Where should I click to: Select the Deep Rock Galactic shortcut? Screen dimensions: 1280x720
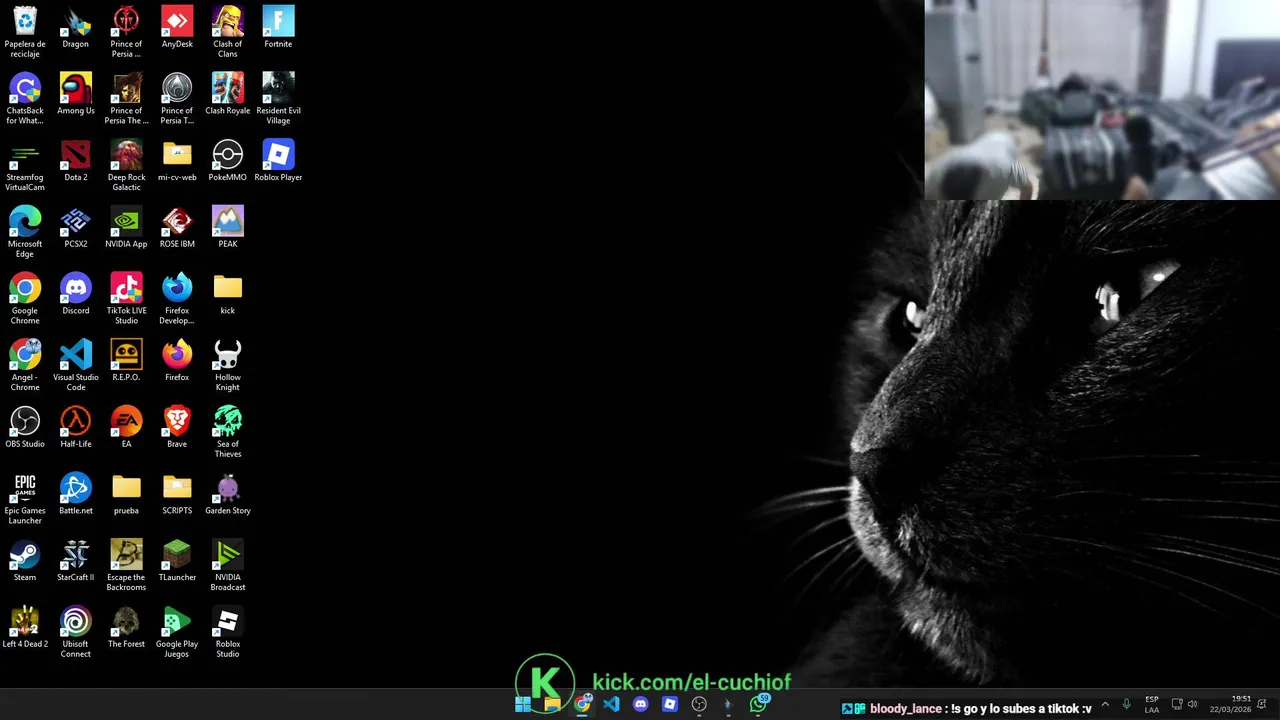[126, 165]
